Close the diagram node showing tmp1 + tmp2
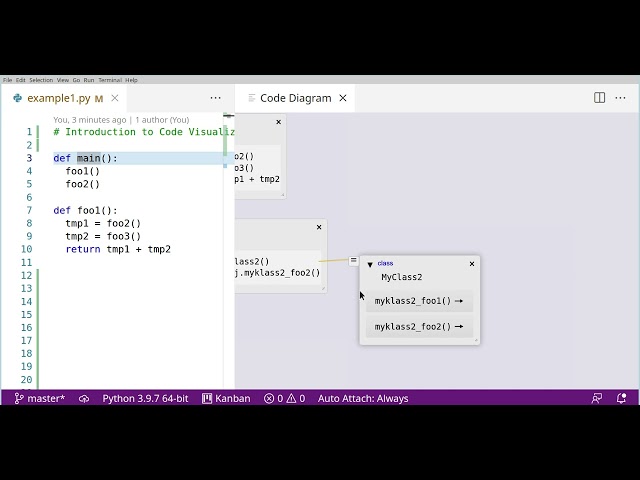This screenshot has width=640, height=480. click(278, 122)
